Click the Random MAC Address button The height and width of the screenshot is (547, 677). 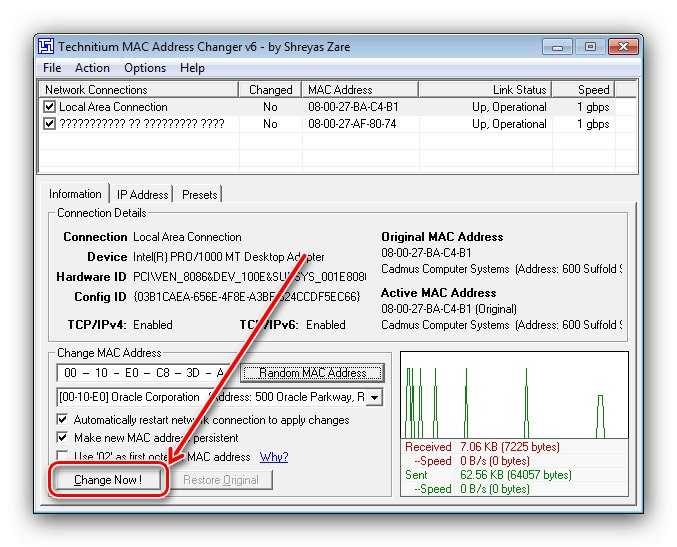tap(312, 373)
